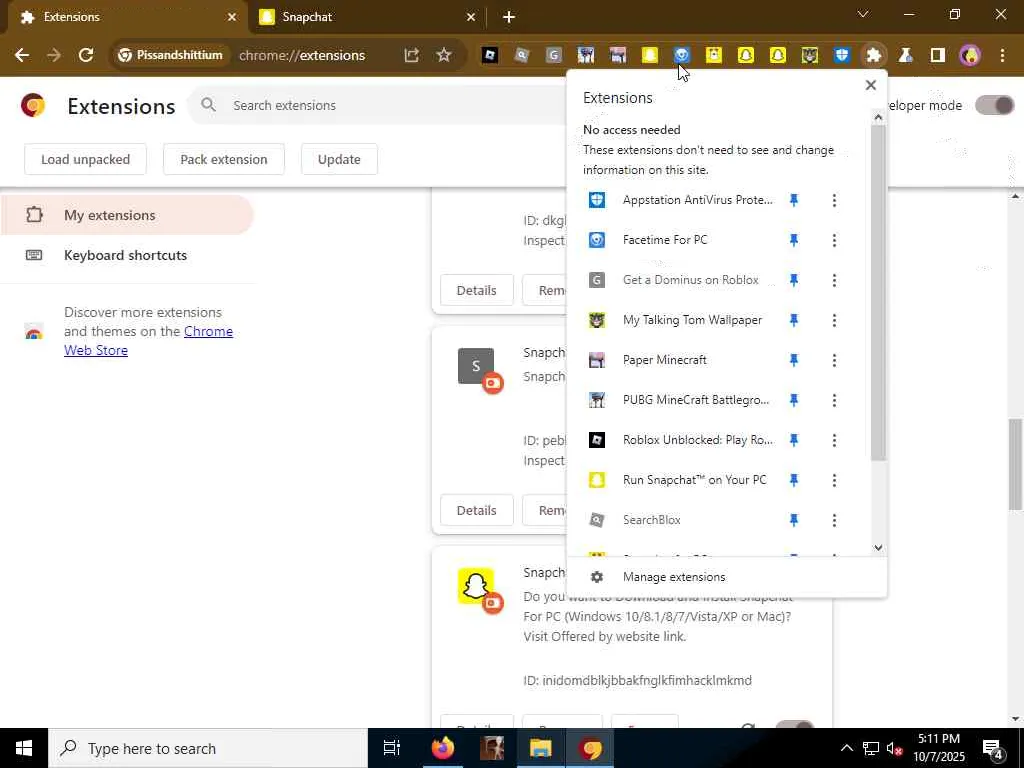The image size is (1024, 768).
Task: Unpin the SearchBlox extension
Action: (x=794, y=520)
